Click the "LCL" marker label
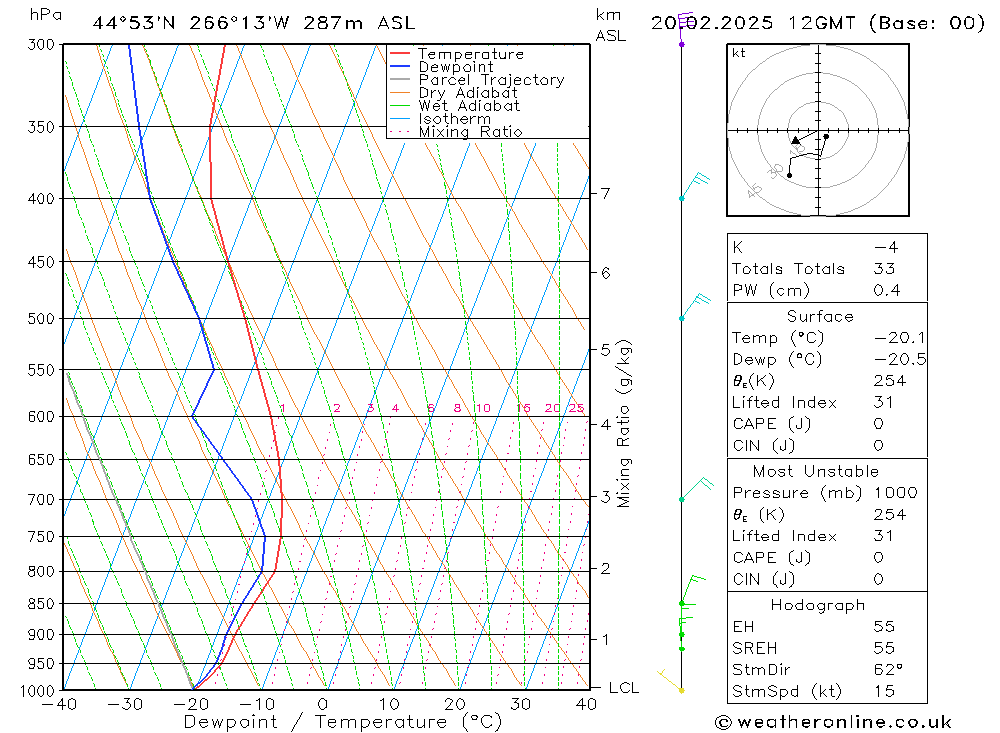Viewport: 1000px width, 733px height. coord(624,688)
